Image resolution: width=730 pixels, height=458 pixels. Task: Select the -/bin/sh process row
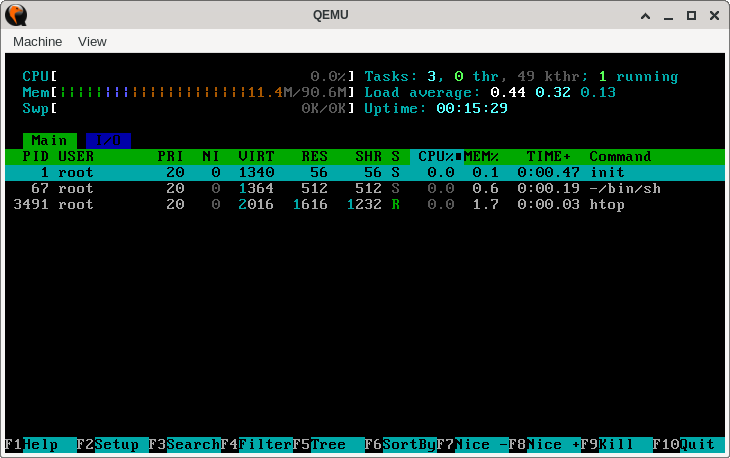(x=365, y=189)
